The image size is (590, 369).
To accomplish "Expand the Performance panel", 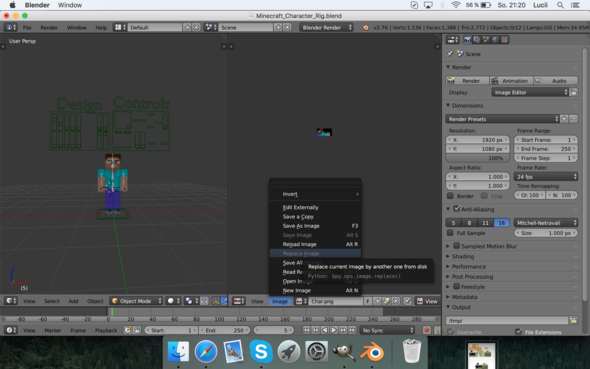I will pos(468,266).
